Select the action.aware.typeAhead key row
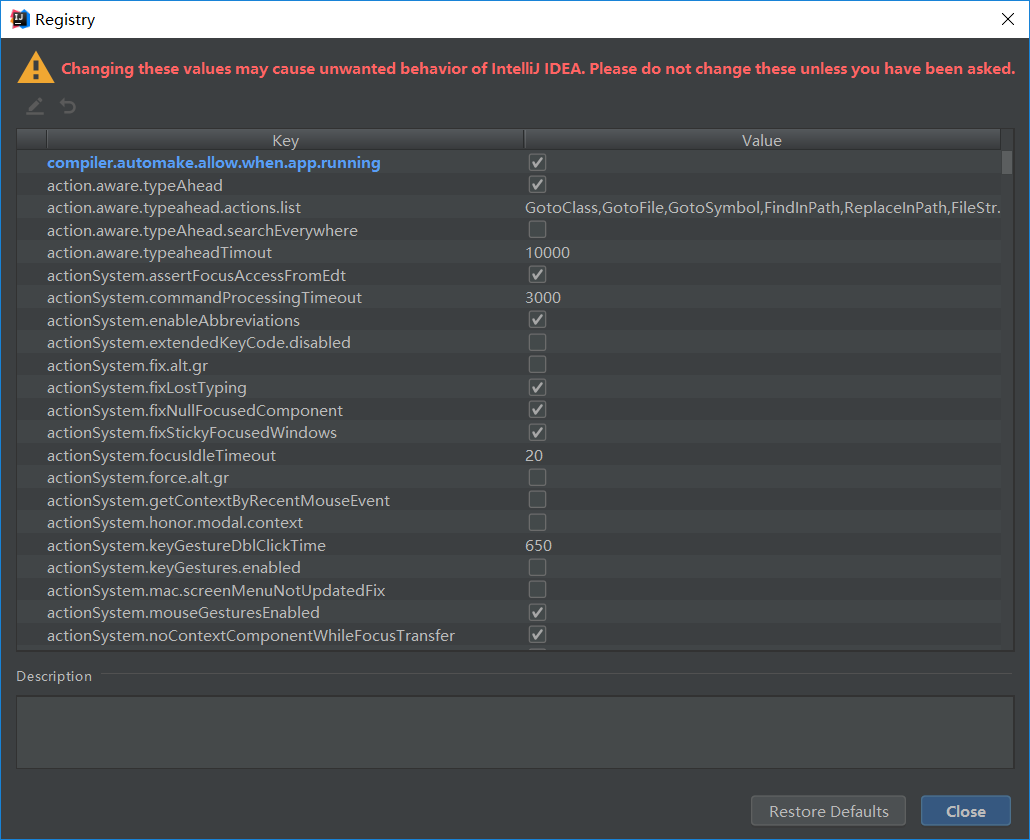Viewport: 1030px width, 840px height. click(x=135, y=186)
